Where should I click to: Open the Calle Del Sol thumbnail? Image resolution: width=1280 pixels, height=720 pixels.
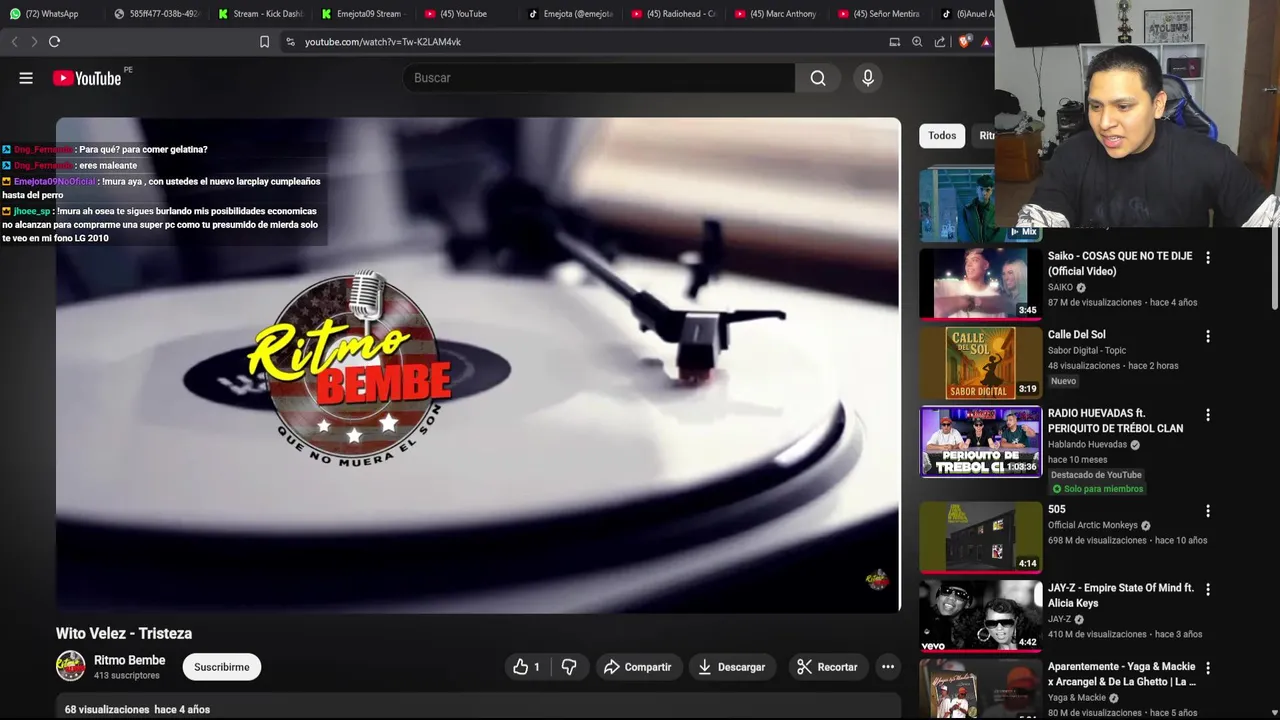(981, 362)
